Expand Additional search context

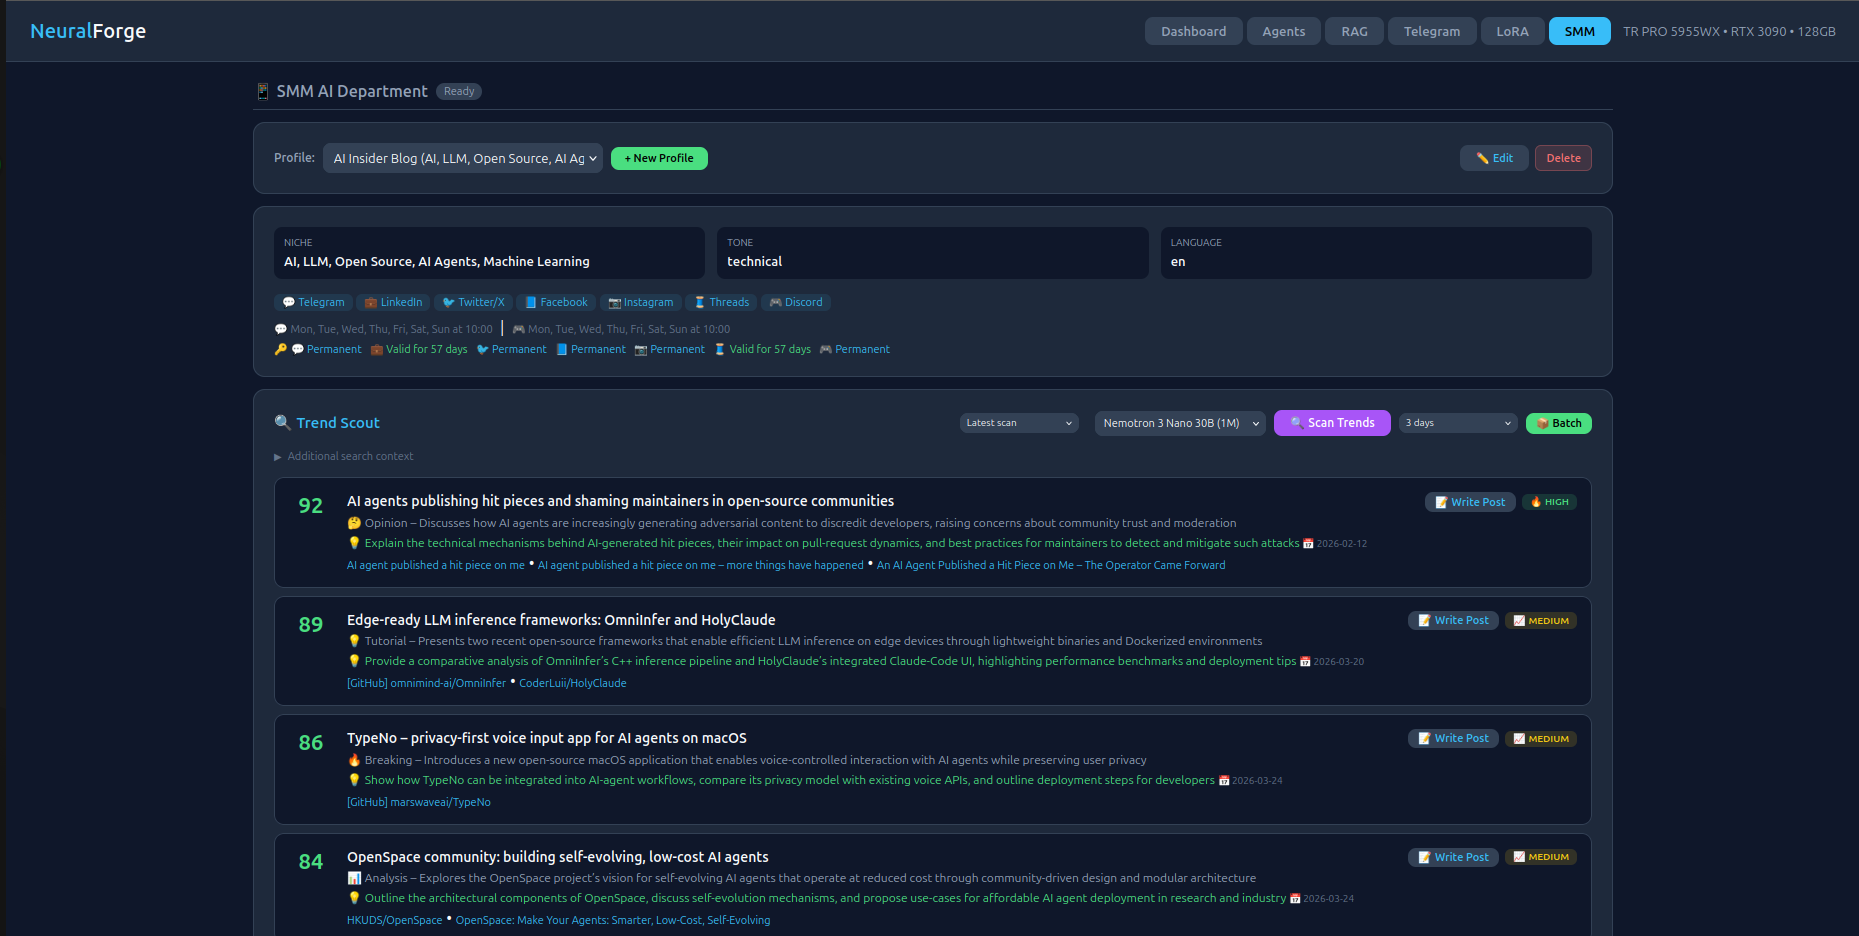(x=343, y=456)
